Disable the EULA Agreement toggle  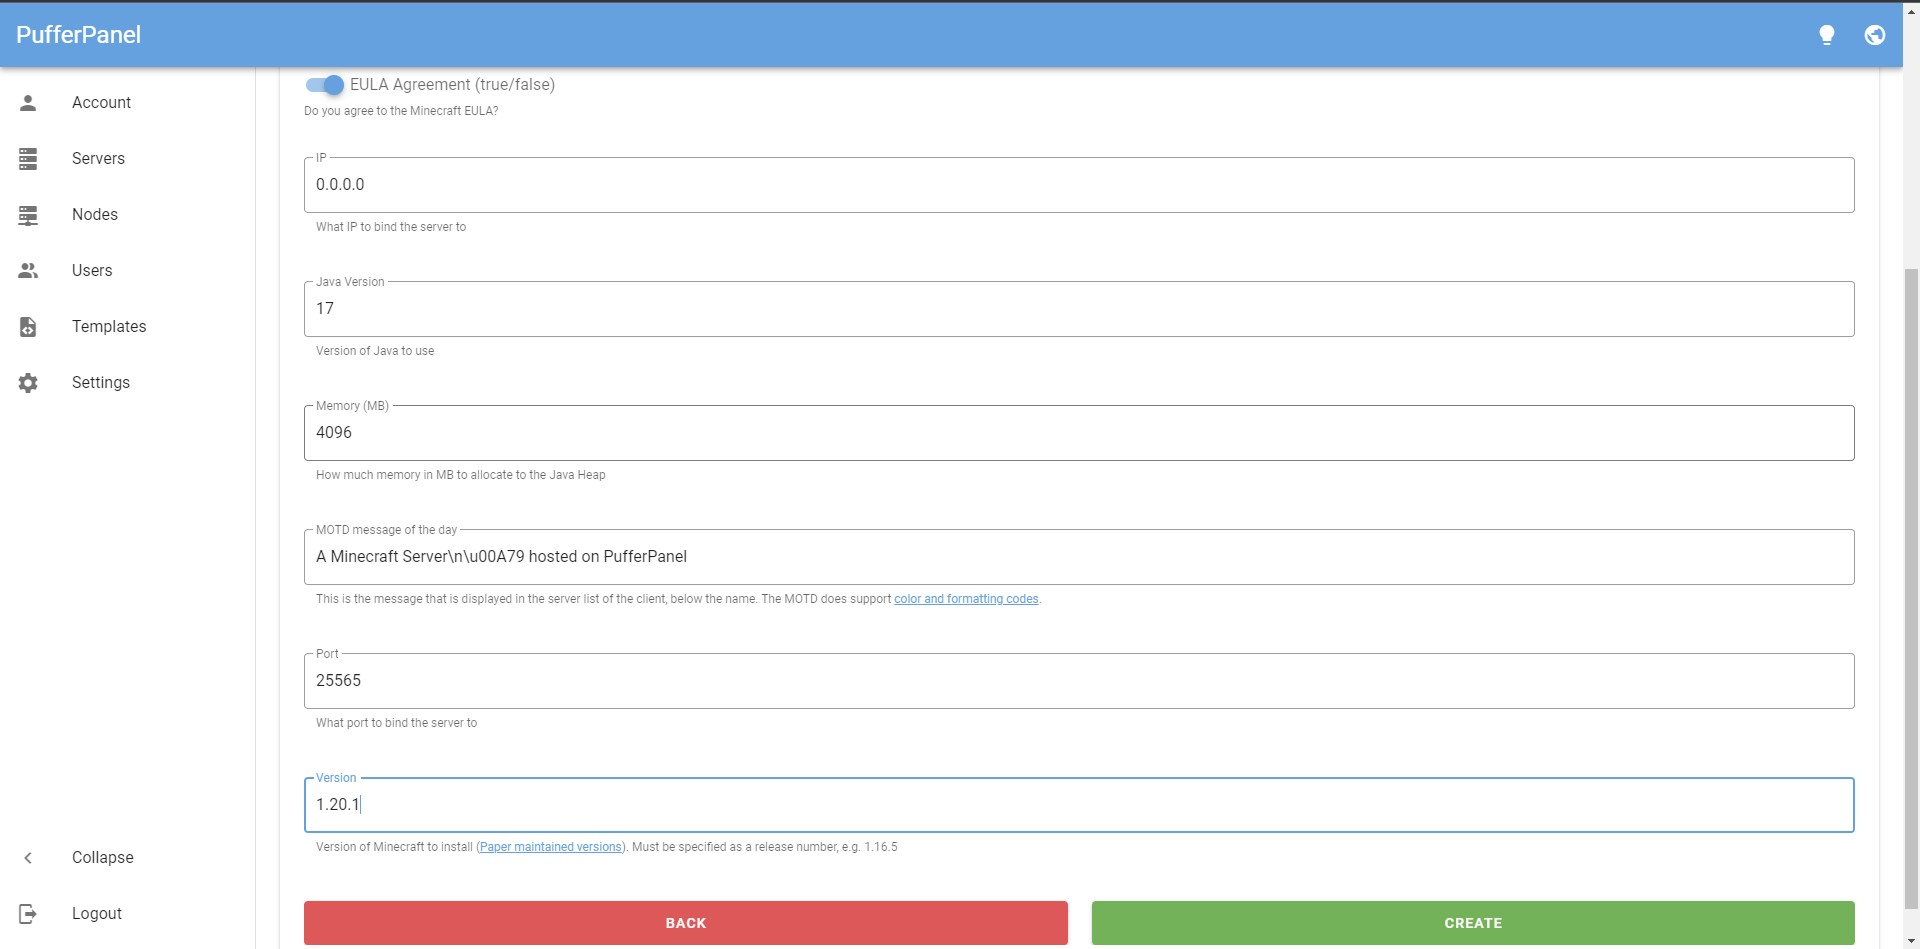[x=323, y=85]
